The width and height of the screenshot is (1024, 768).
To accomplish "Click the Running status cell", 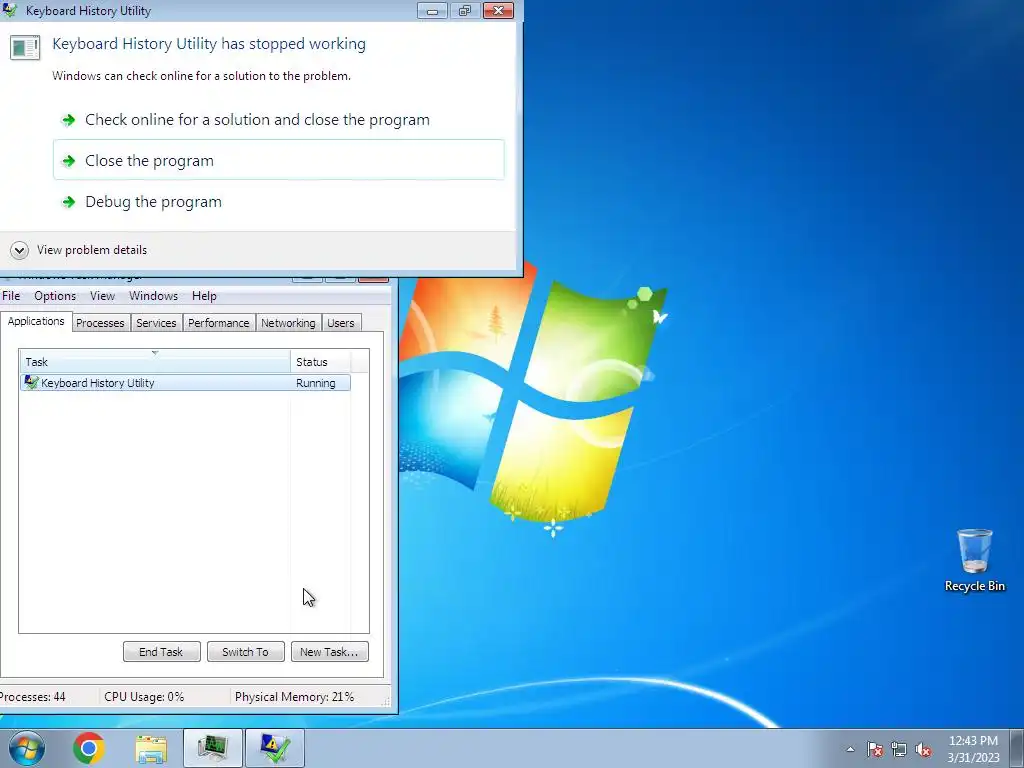I will (x=315, y=383).
